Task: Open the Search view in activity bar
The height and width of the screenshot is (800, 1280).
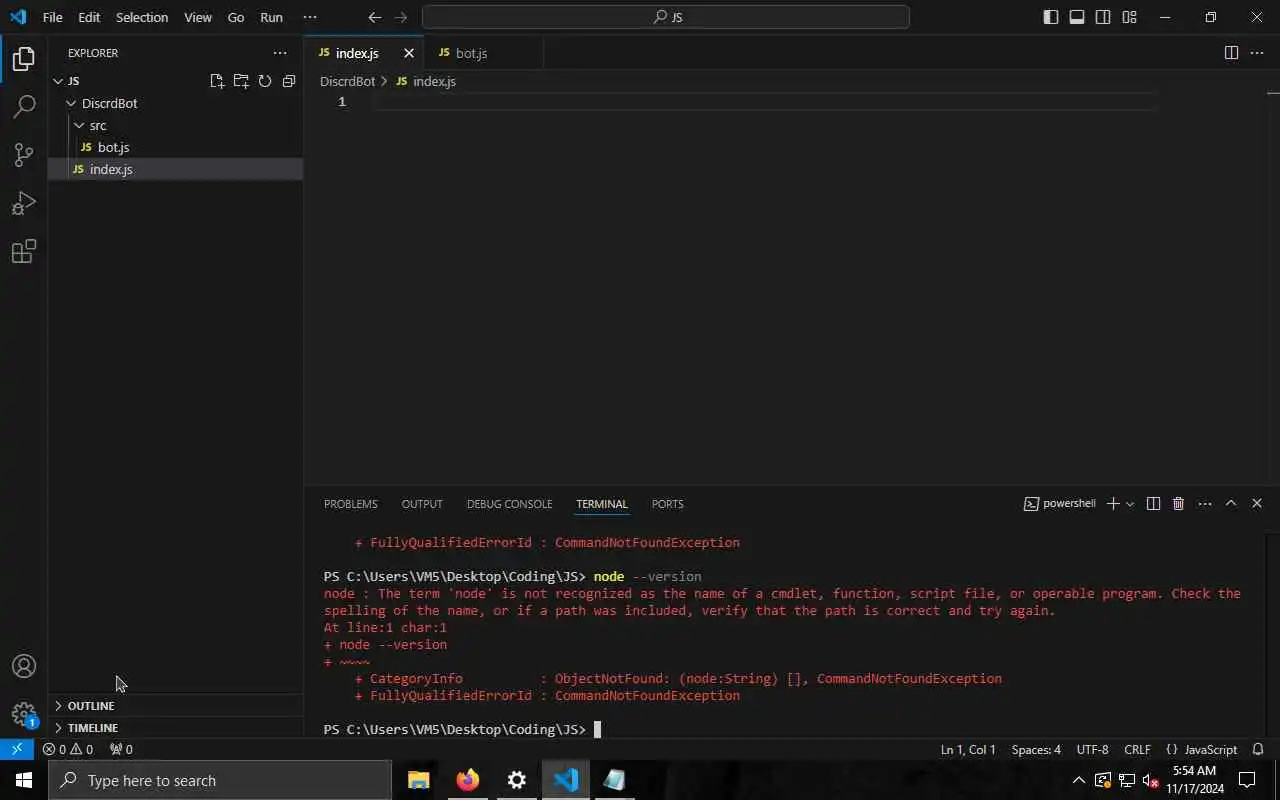Action: pyautogui.click(x=24, y=106)
